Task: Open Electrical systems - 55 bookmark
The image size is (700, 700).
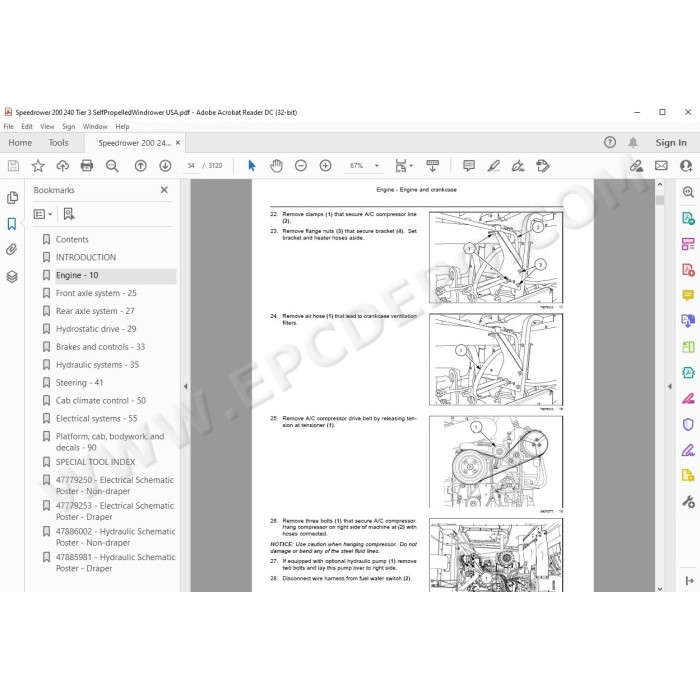Action: click(96, 418)
